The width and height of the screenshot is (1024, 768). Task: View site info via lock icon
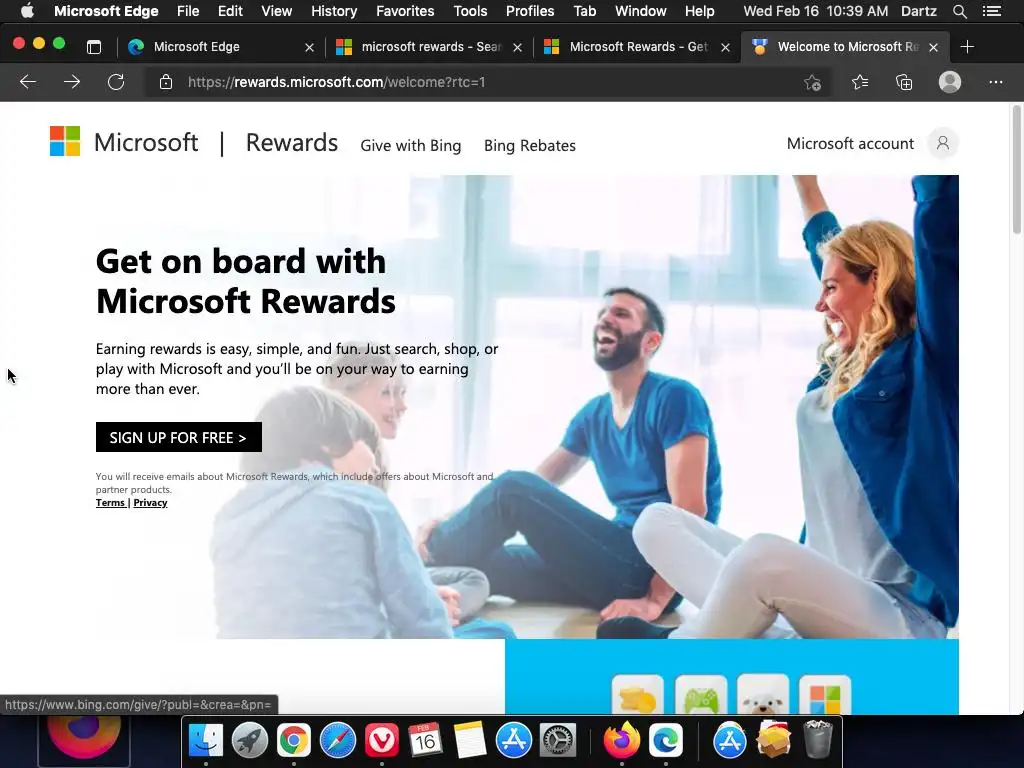[x=166, y=82]
